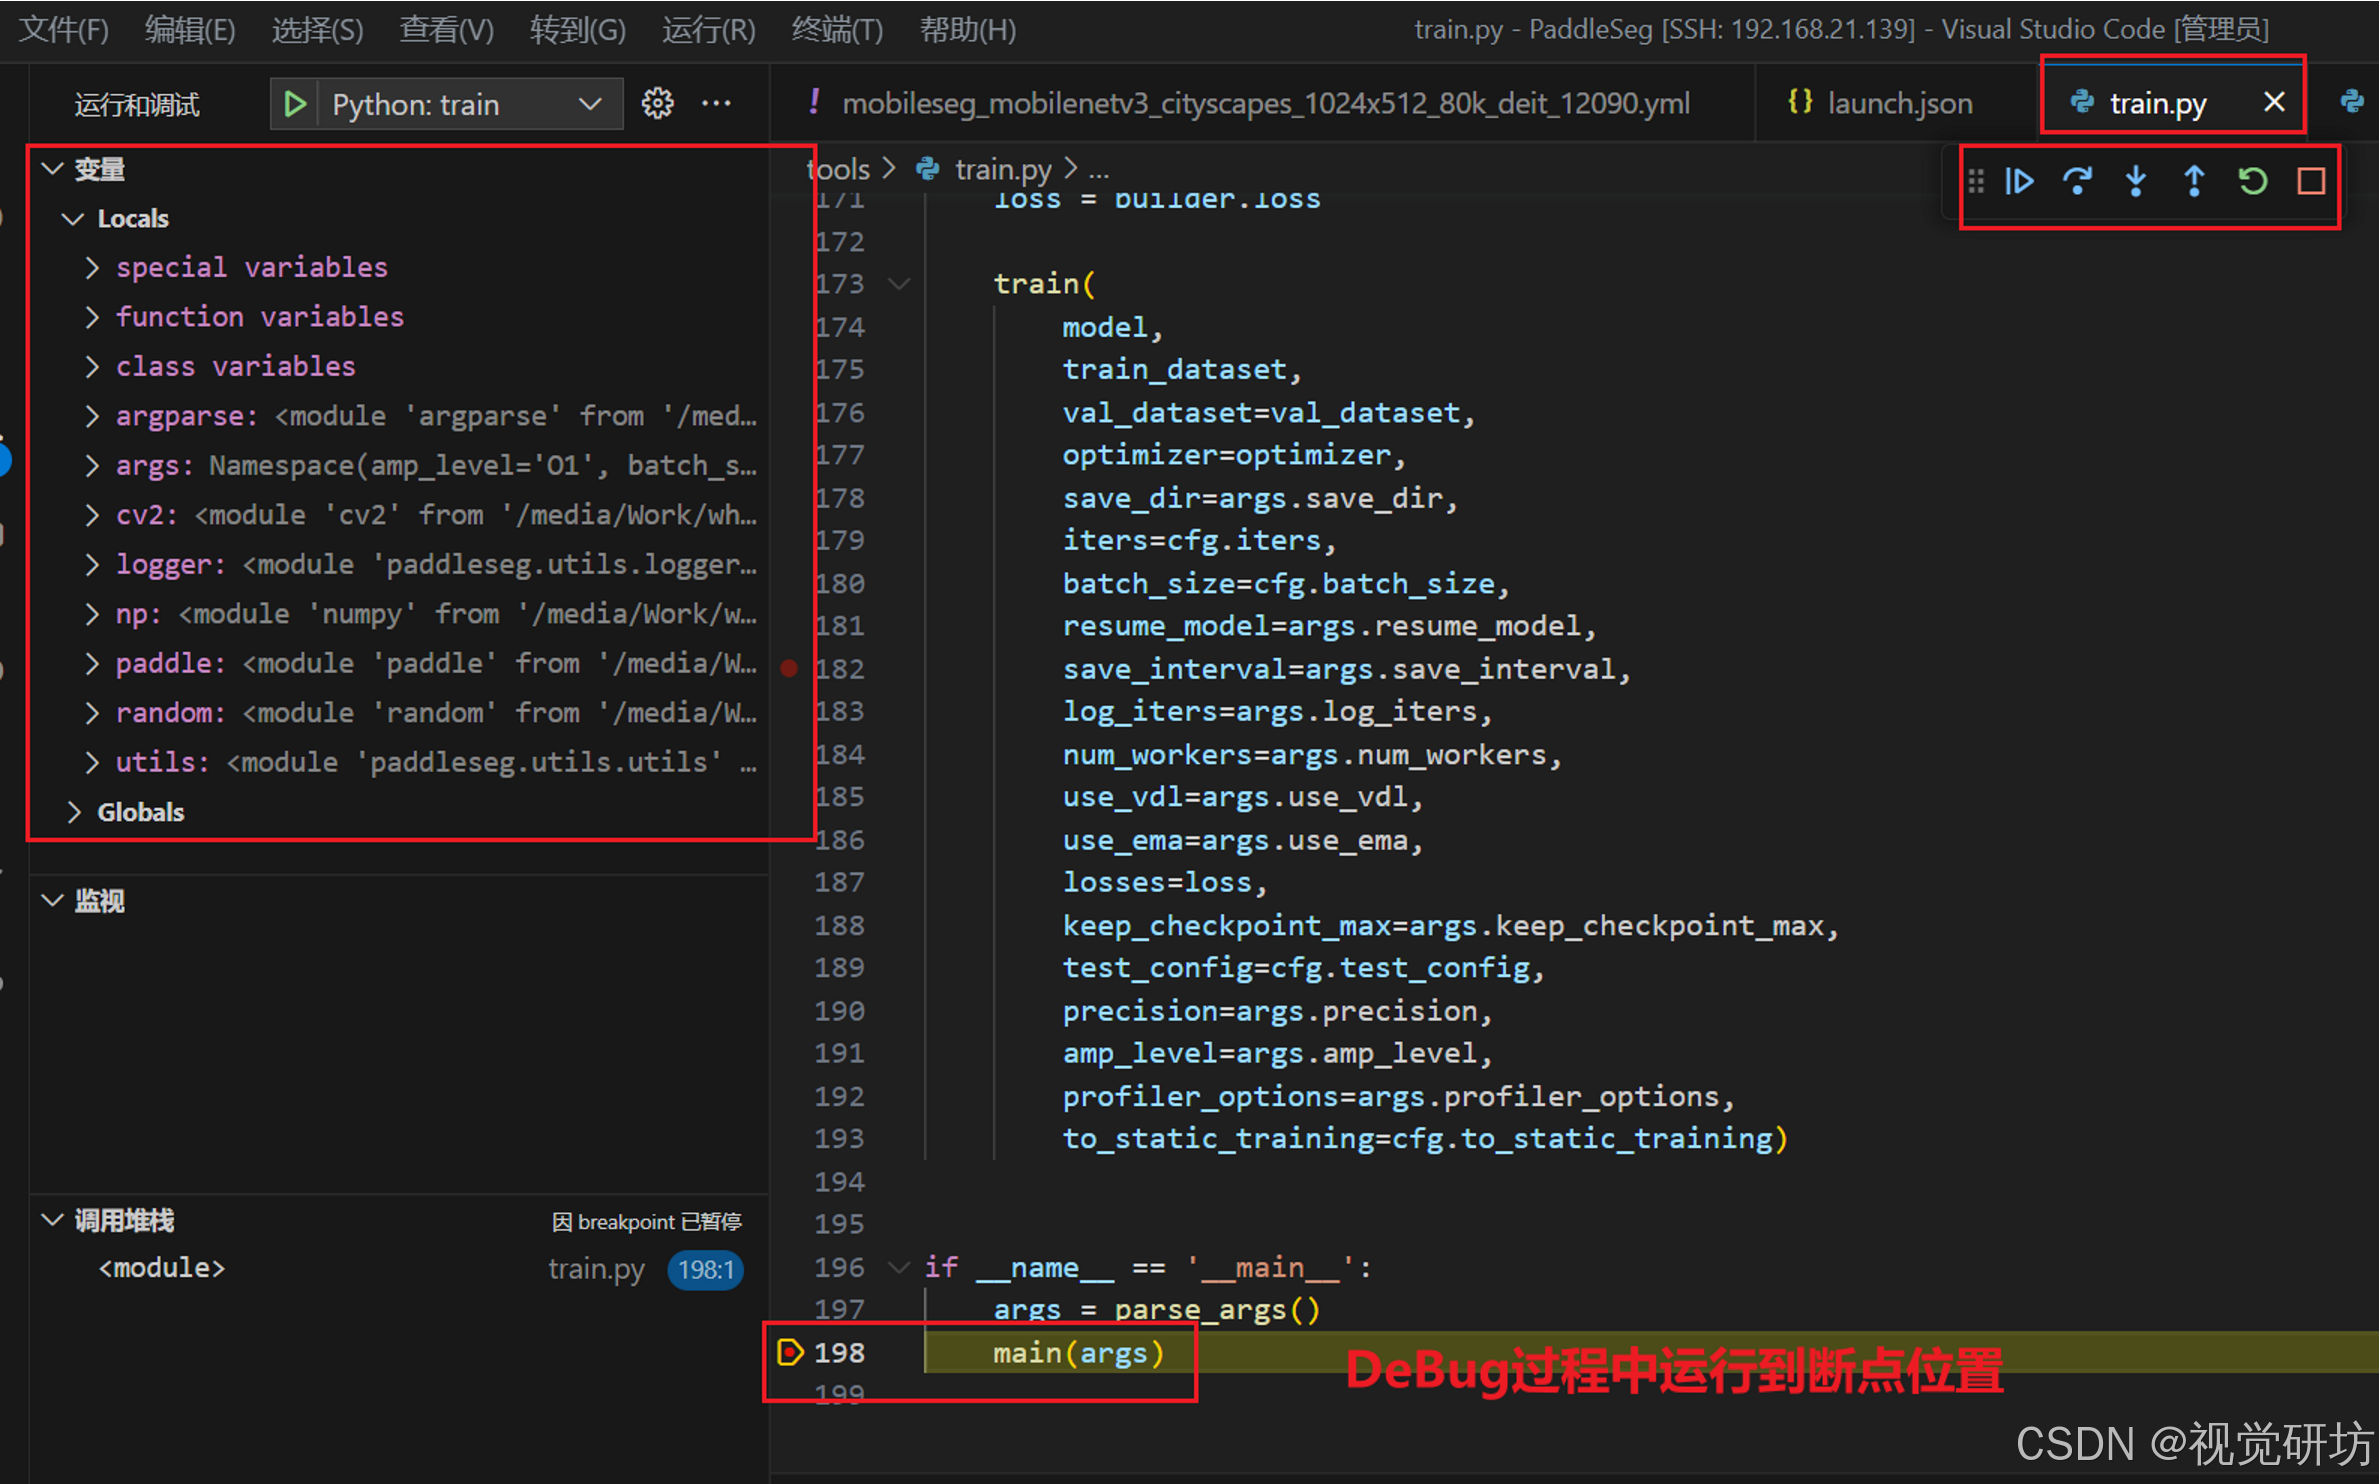Step into in debug toolbar
This screenshot has width=2380, height=1484.
tap(2136, 182)
